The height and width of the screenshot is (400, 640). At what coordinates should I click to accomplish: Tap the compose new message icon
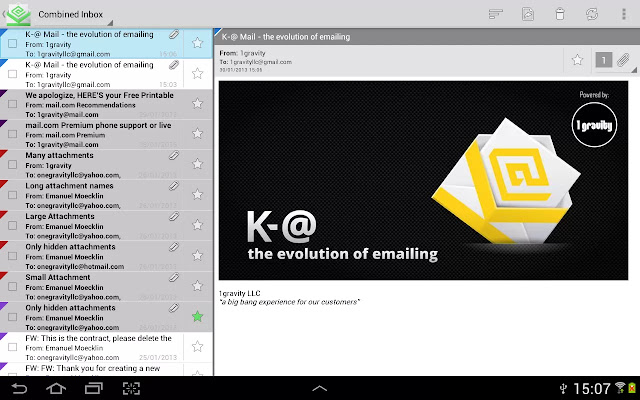528,14
